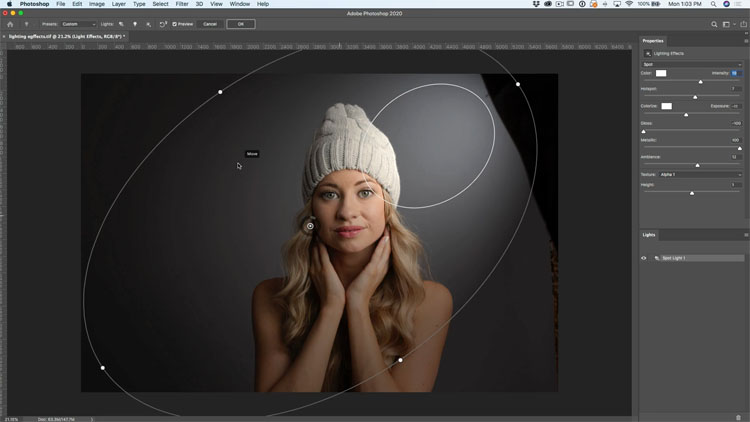Image resolution: width=750 pixels, height=422 pixels.
Task: Open the 1Password menu bar icon
Action: (x=582, y=4)
